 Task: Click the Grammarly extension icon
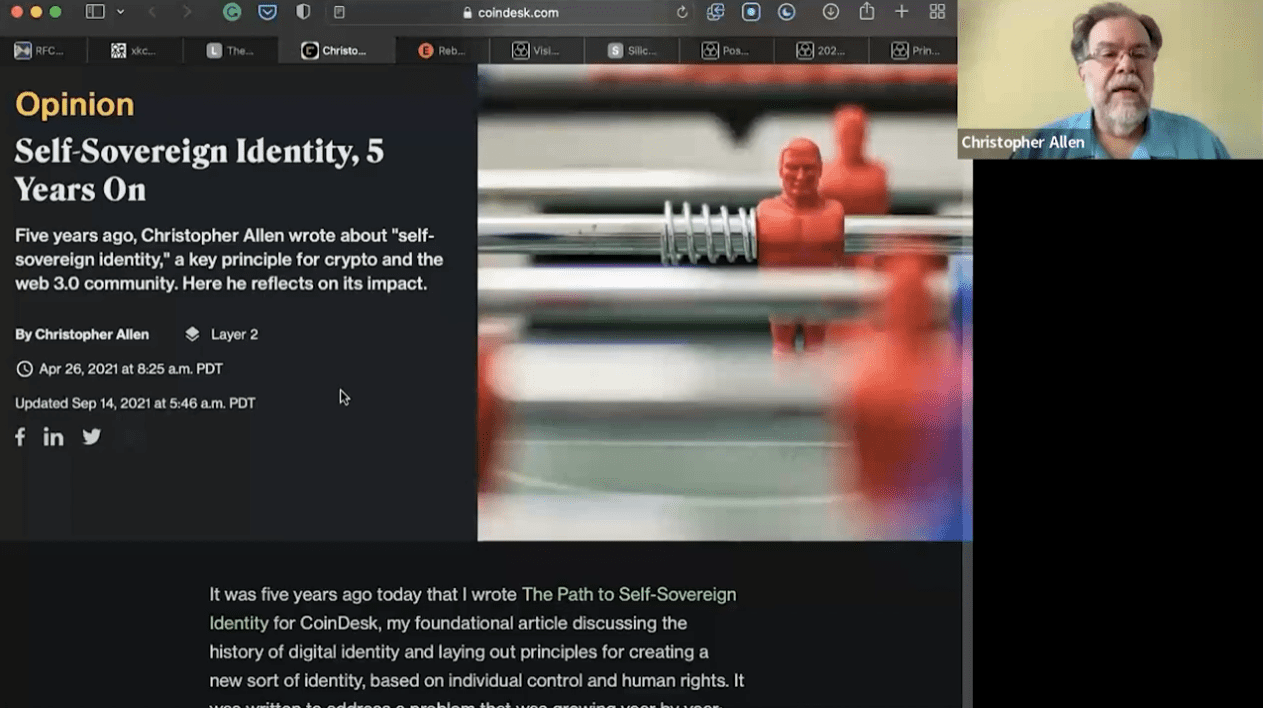click(x=232, y=12)
